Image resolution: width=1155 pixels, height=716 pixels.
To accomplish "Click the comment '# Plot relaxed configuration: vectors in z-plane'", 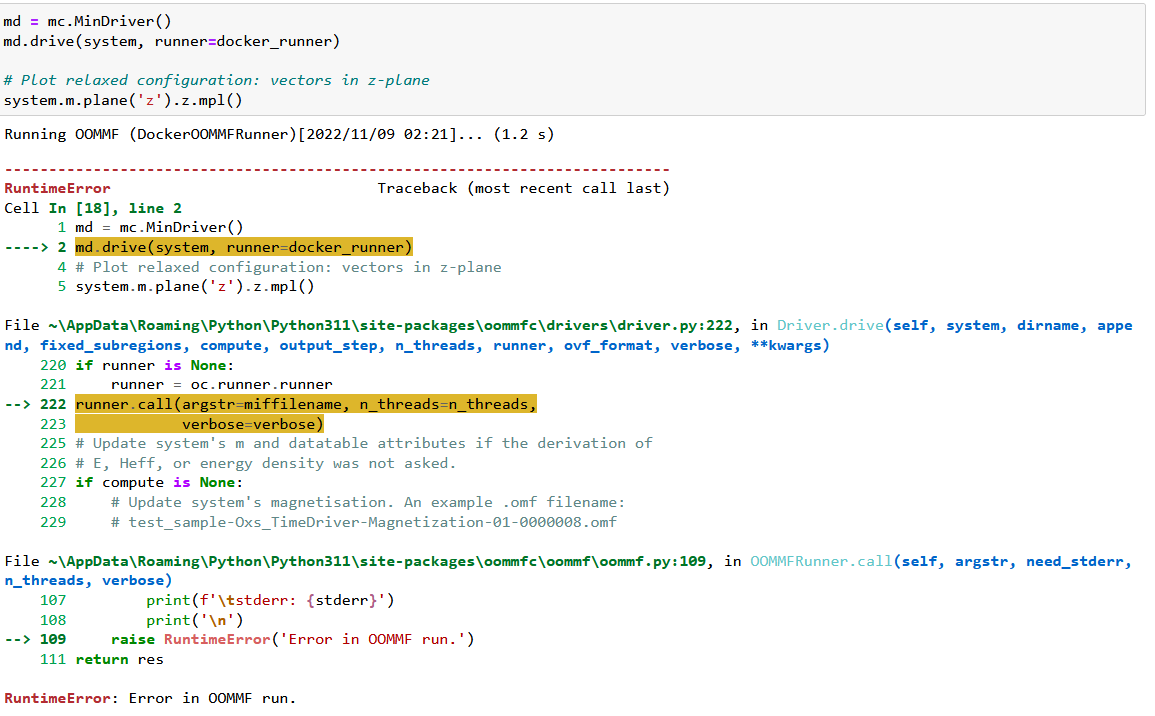I will 217,80.
